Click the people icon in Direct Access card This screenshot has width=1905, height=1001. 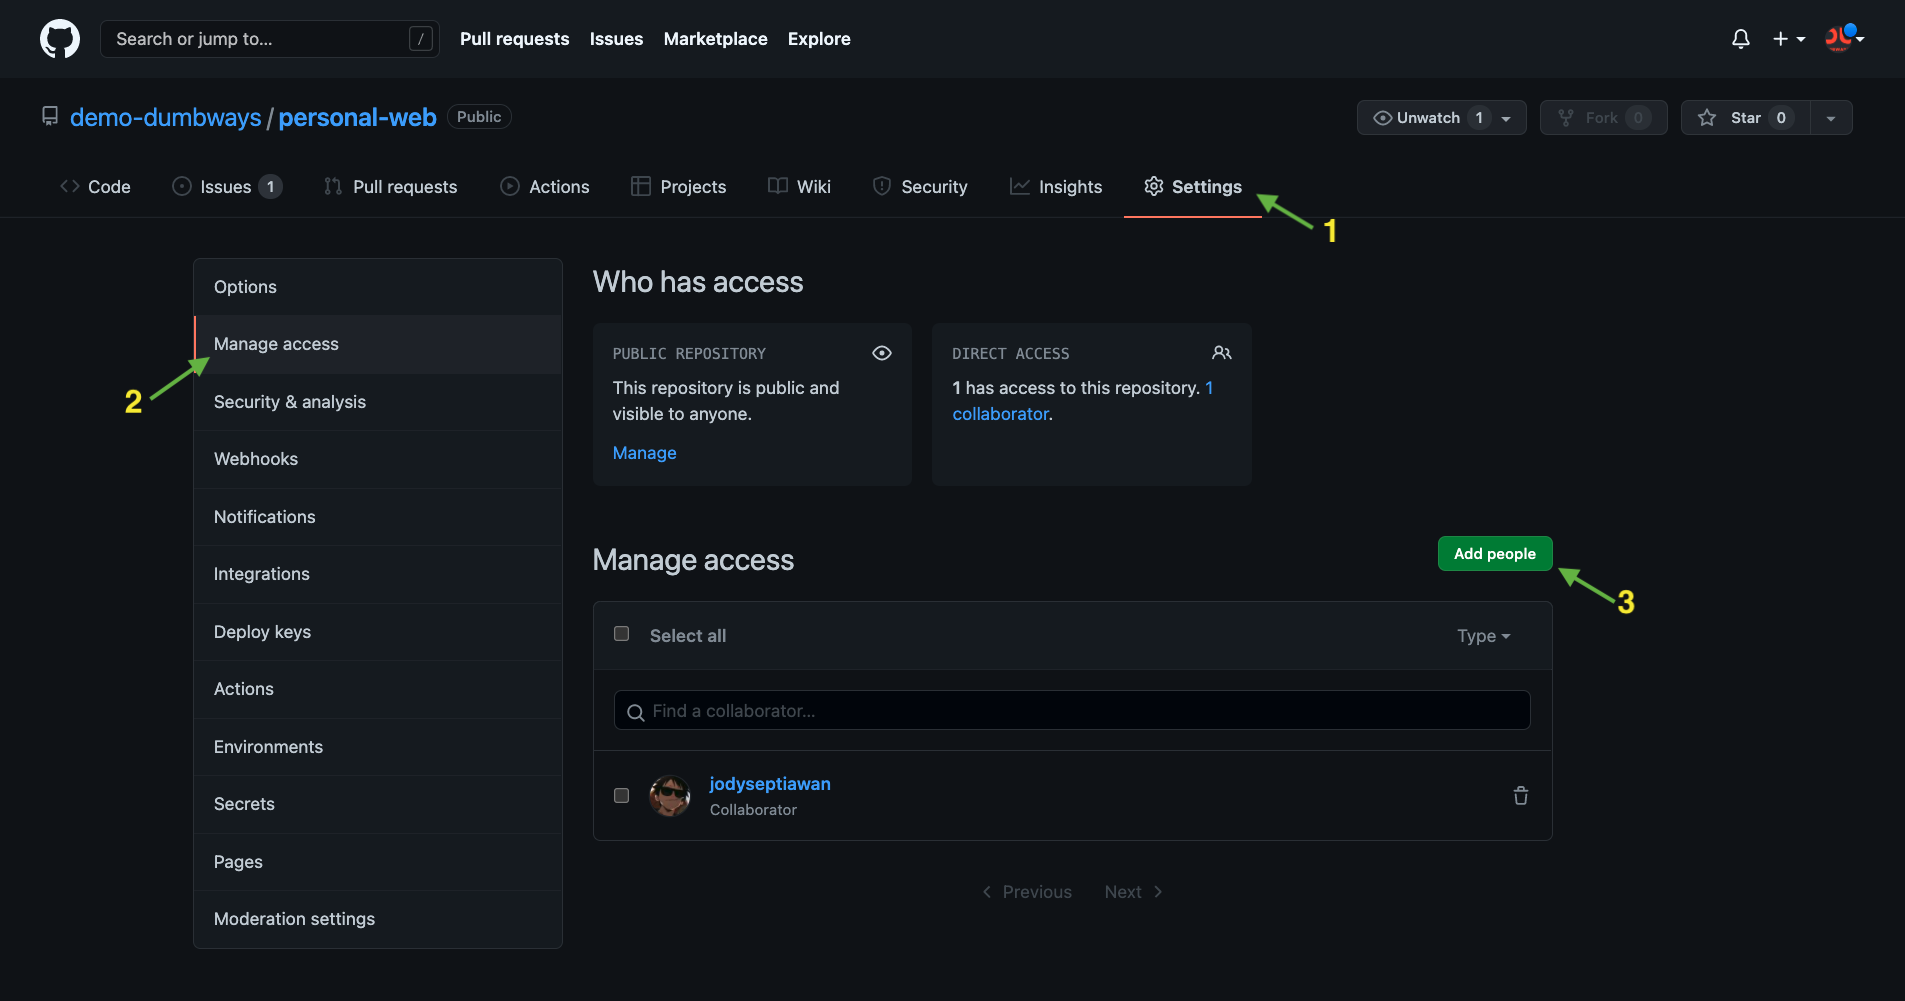point(1221,353)
